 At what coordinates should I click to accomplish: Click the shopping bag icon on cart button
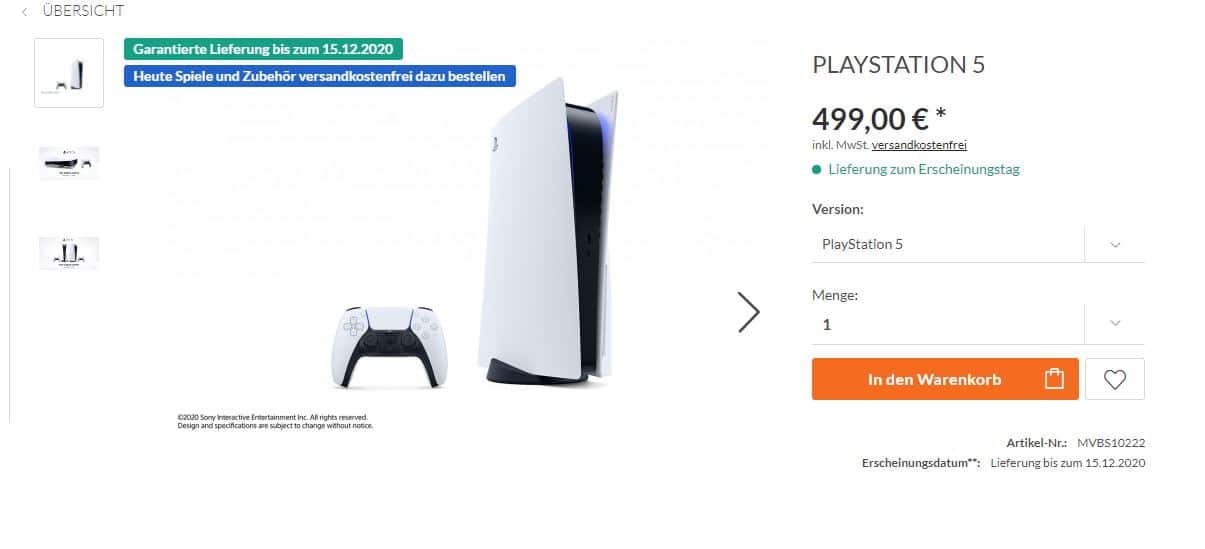[1053, 379]
